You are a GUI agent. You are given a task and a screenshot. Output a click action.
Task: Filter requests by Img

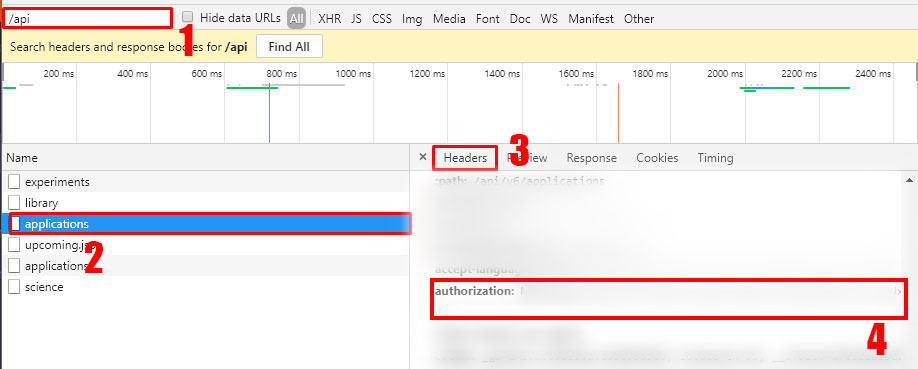[x=412, y=19]
